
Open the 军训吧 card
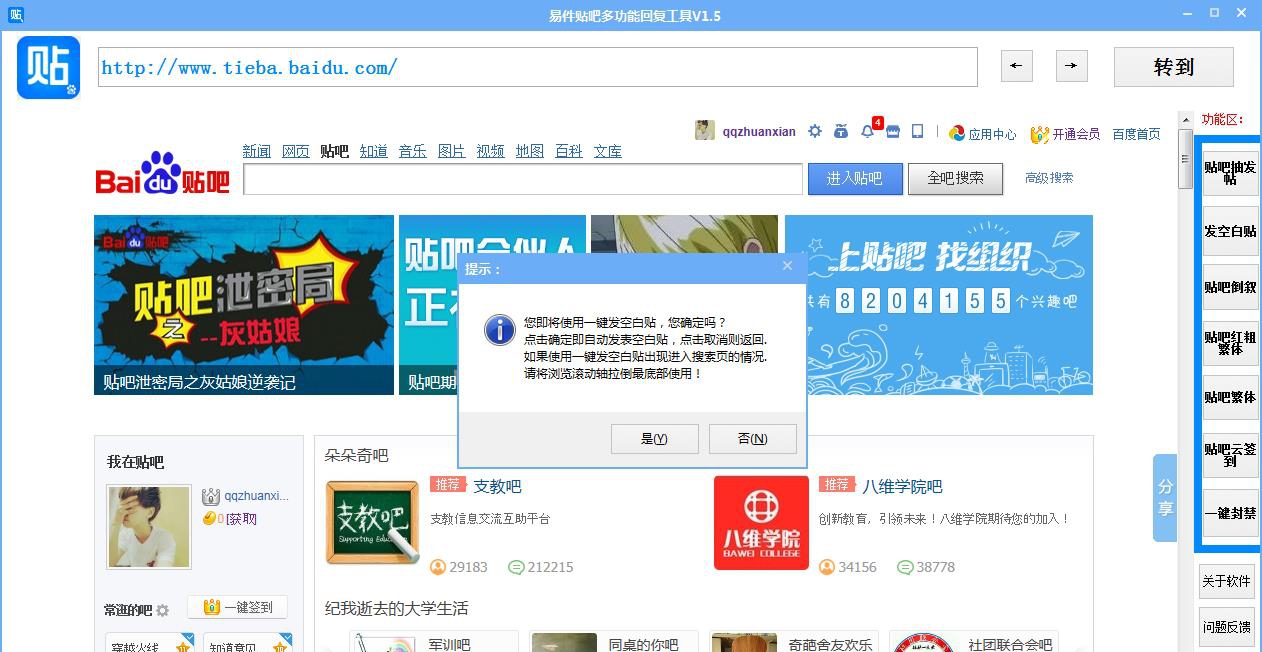click(x=434, y=642)
